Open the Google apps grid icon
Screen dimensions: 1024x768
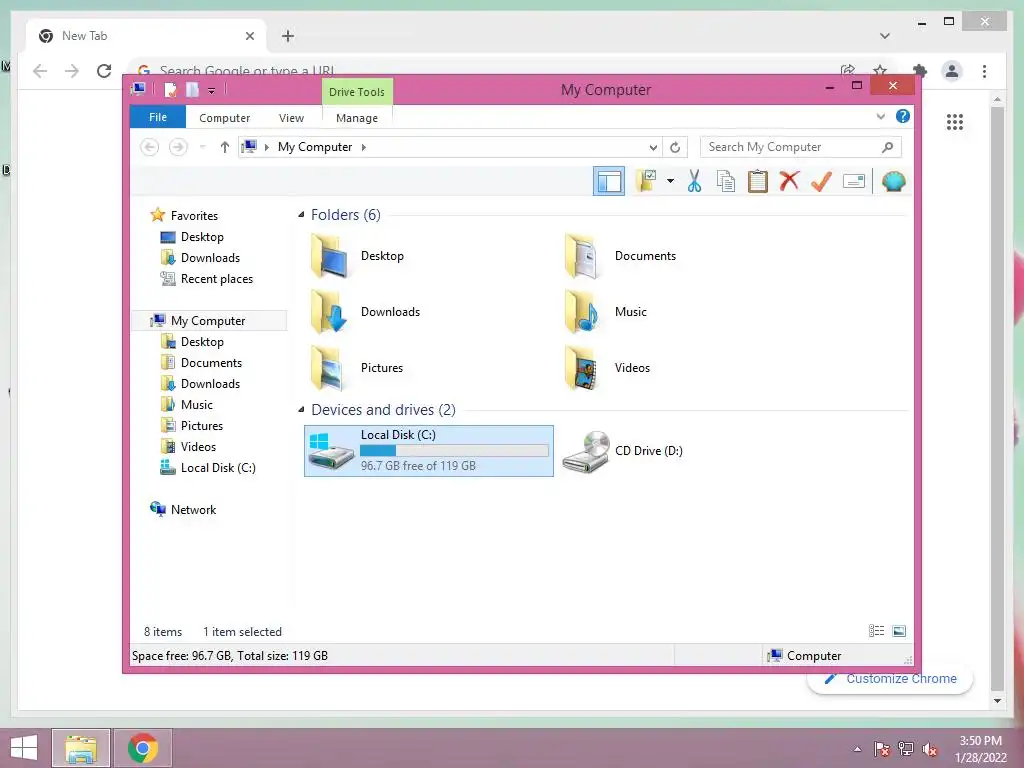point(955,121)
